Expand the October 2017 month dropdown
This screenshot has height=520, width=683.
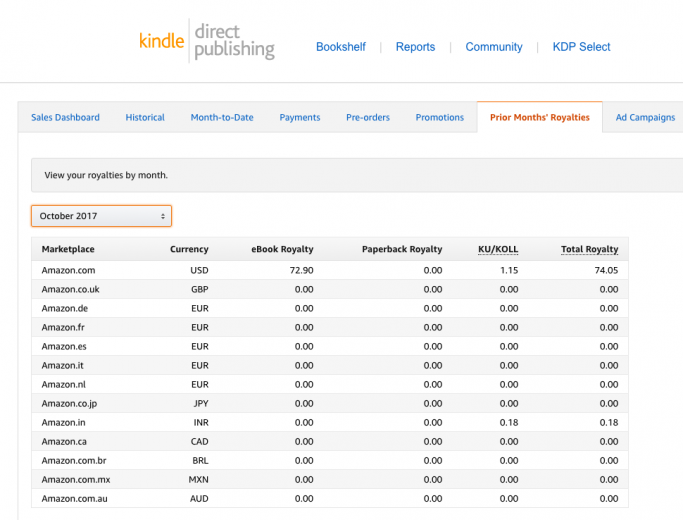click(x=101, y=216)
